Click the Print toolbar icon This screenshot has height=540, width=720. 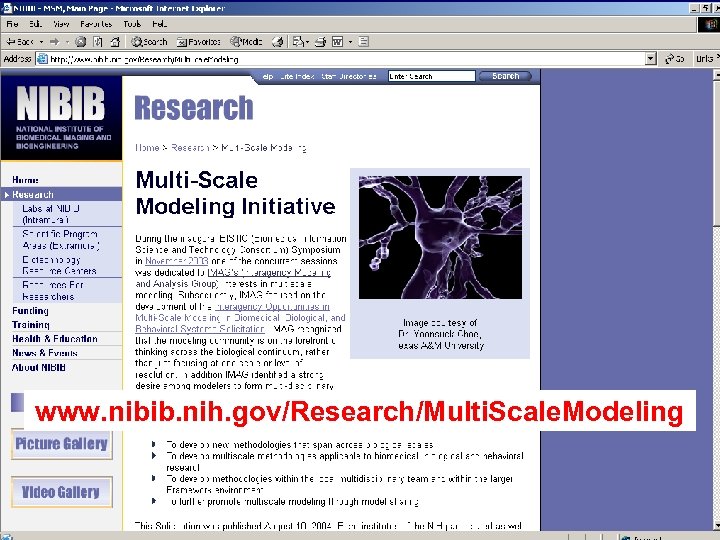click(321, 42)
